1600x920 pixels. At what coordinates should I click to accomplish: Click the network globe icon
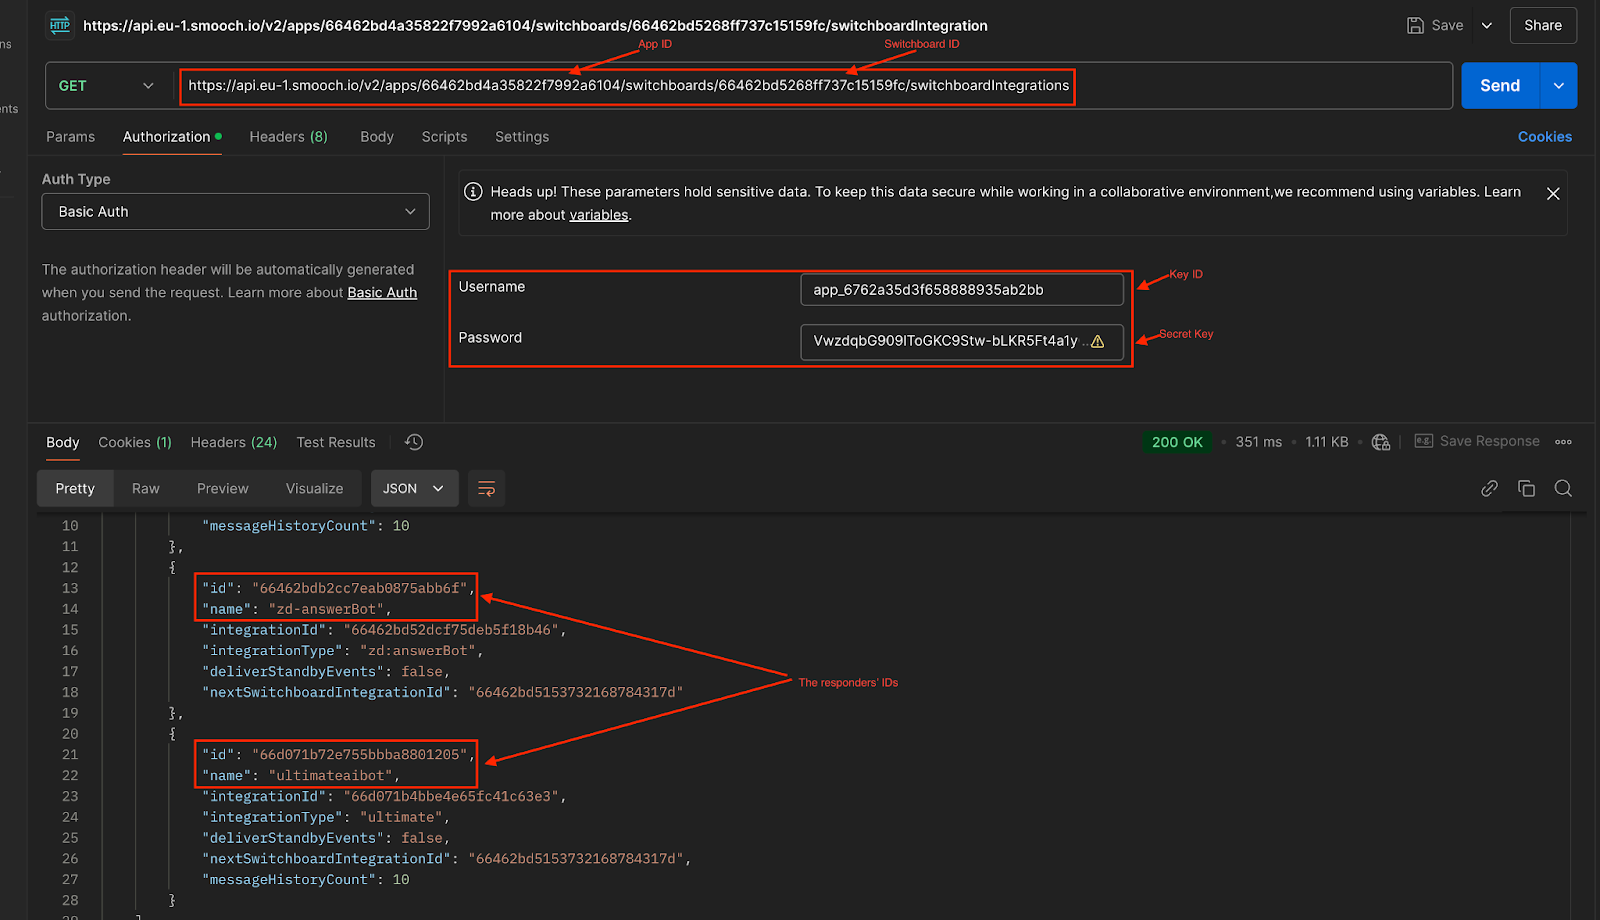point(1381,442)
